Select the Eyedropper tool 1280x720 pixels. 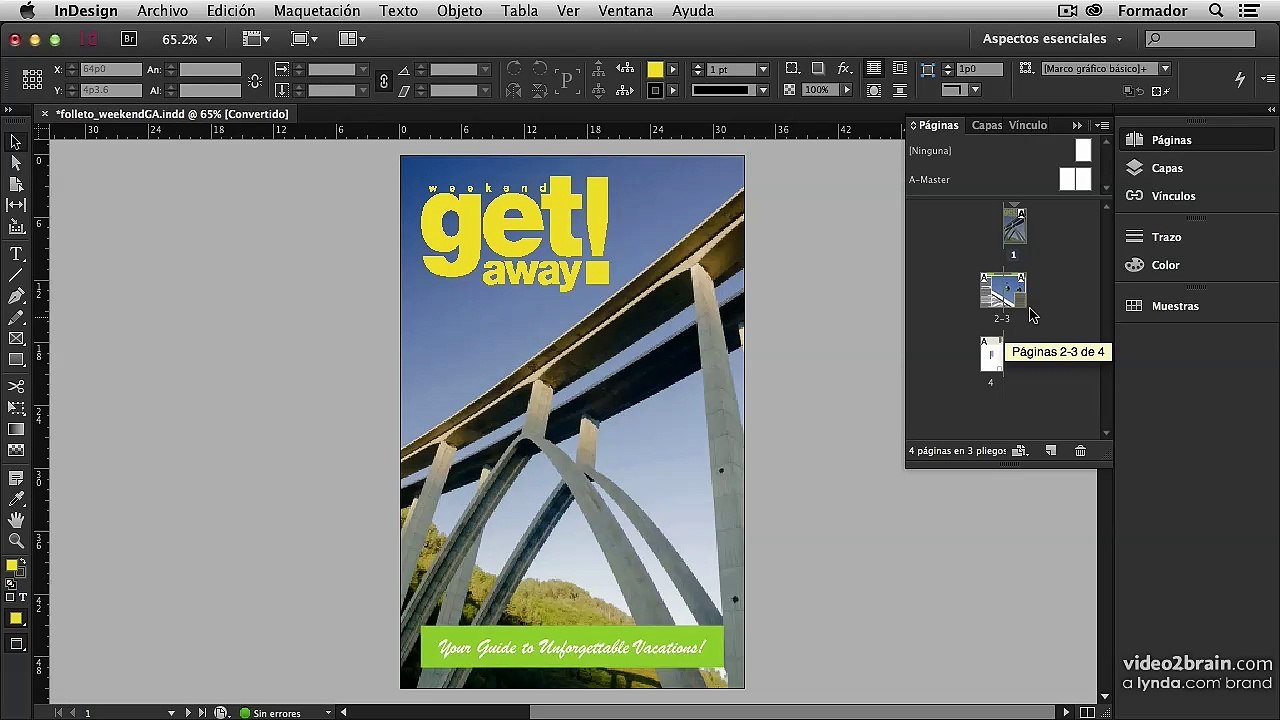click(x=16, y=499)
